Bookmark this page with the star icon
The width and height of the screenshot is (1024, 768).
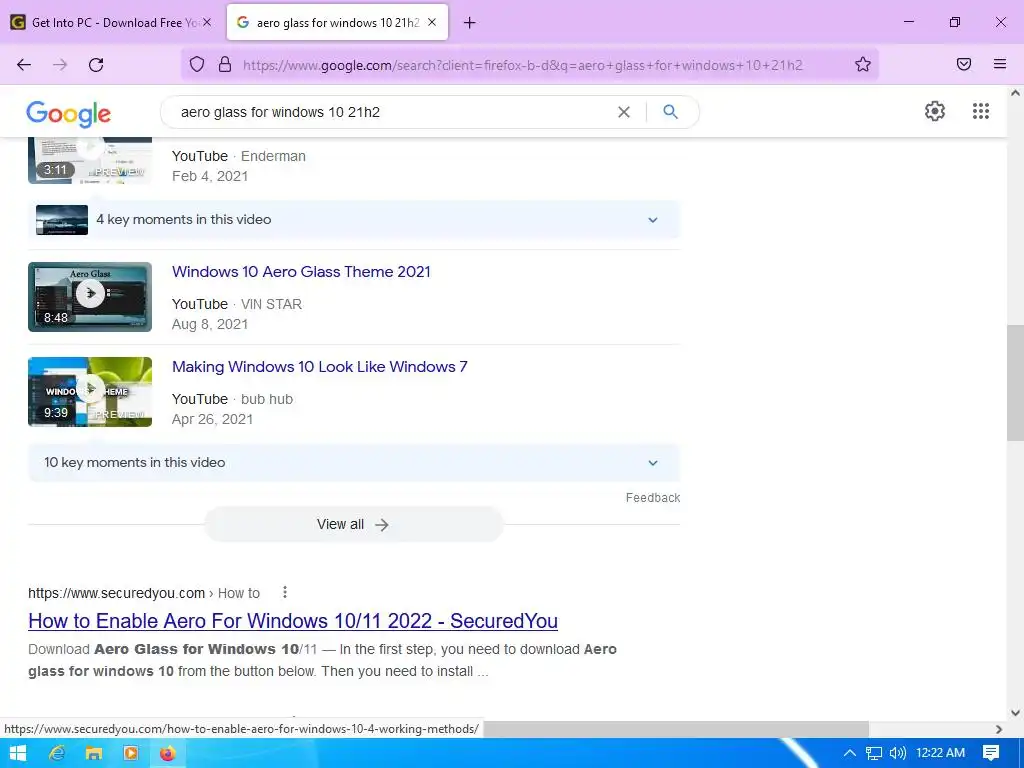tap(863, 64)
